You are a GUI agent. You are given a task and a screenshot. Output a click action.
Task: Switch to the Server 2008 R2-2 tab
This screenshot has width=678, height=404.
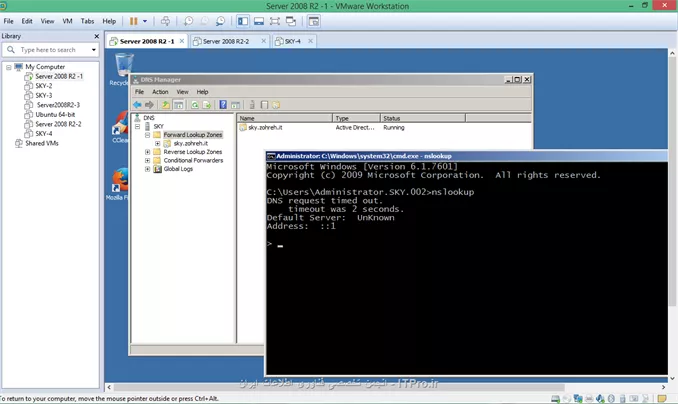click(x=229, y=41)
